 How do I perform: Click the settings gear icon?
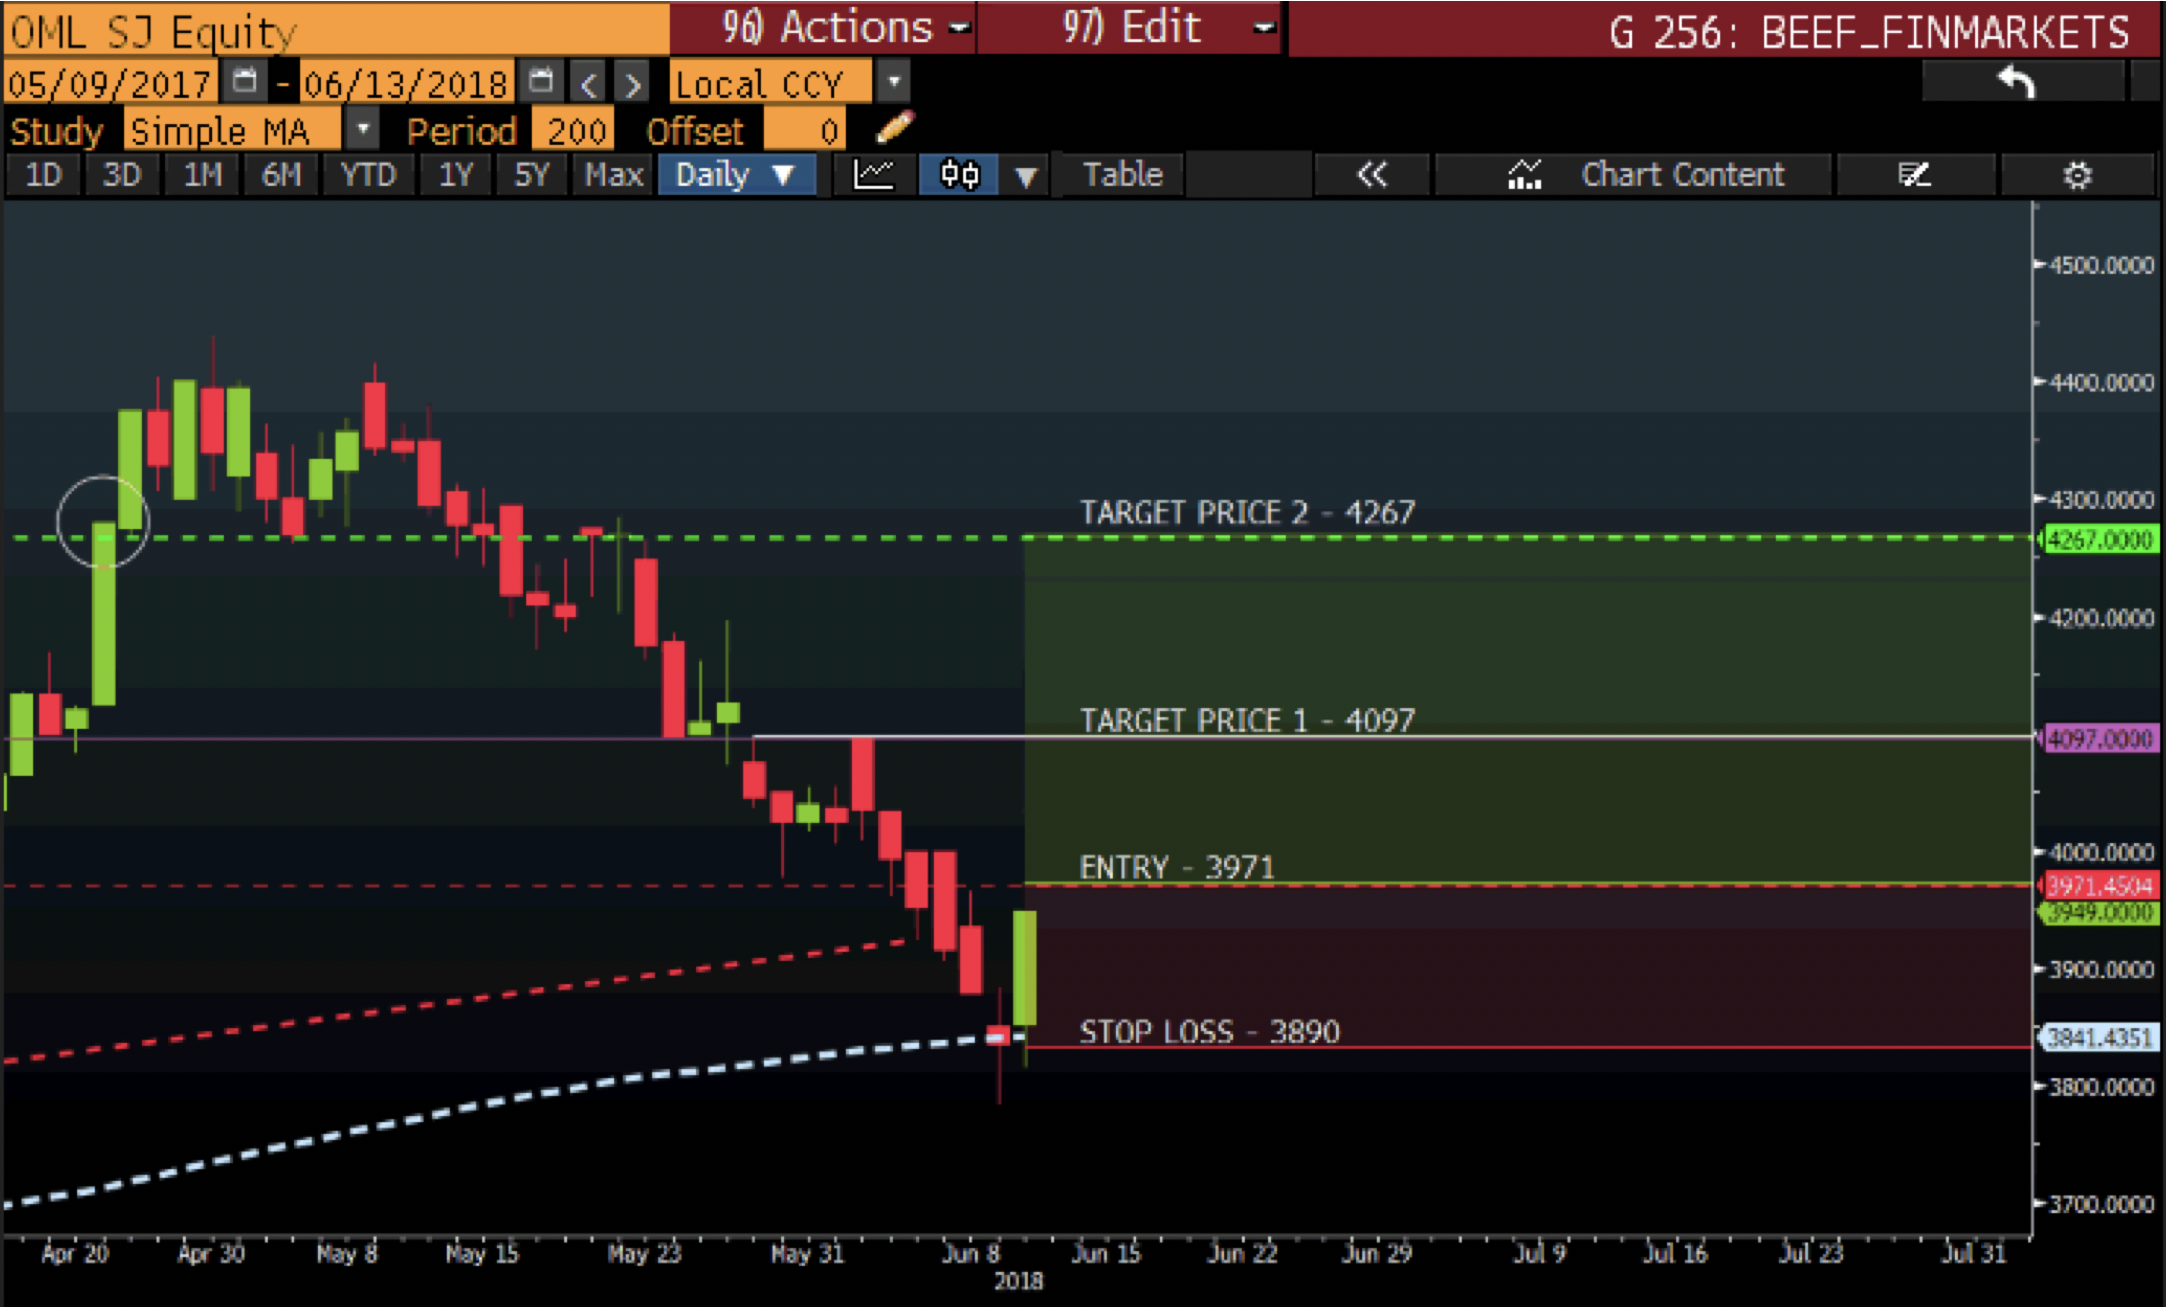click(x=2079, y=172)
